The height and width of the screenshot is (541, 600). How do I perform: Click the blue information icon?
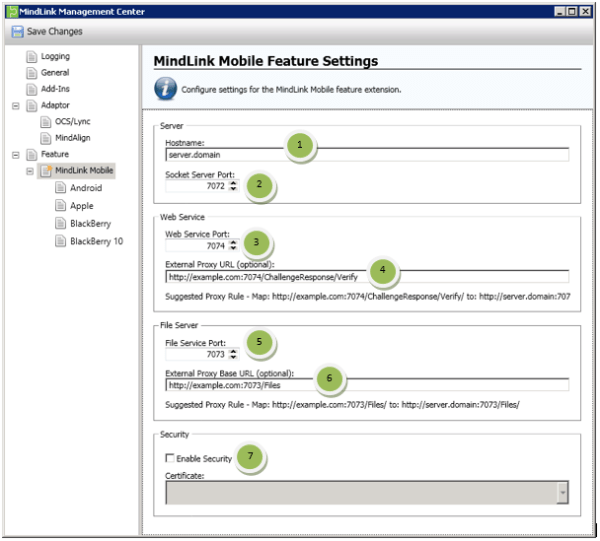point(166,89)
